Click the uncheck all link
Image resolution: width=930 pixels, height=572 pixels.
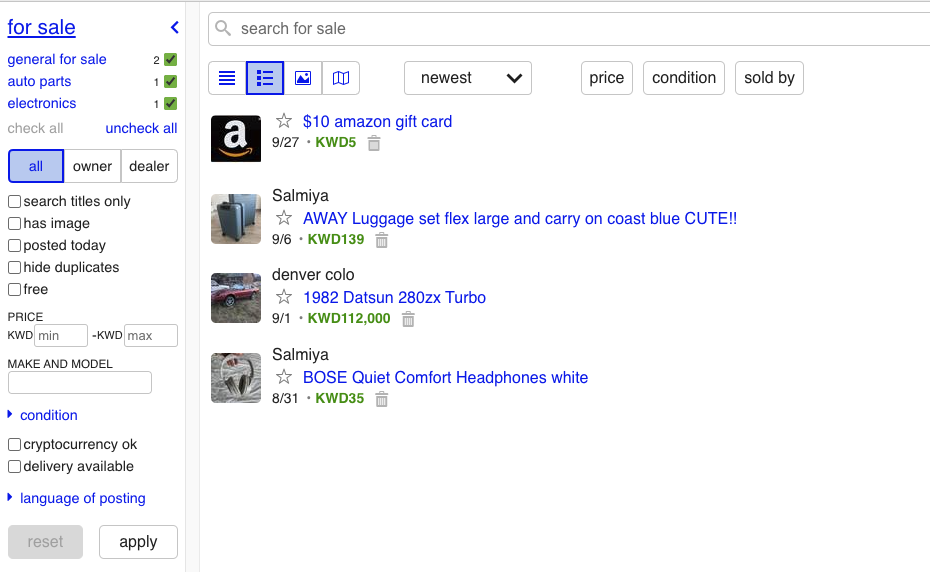[141, 128]
